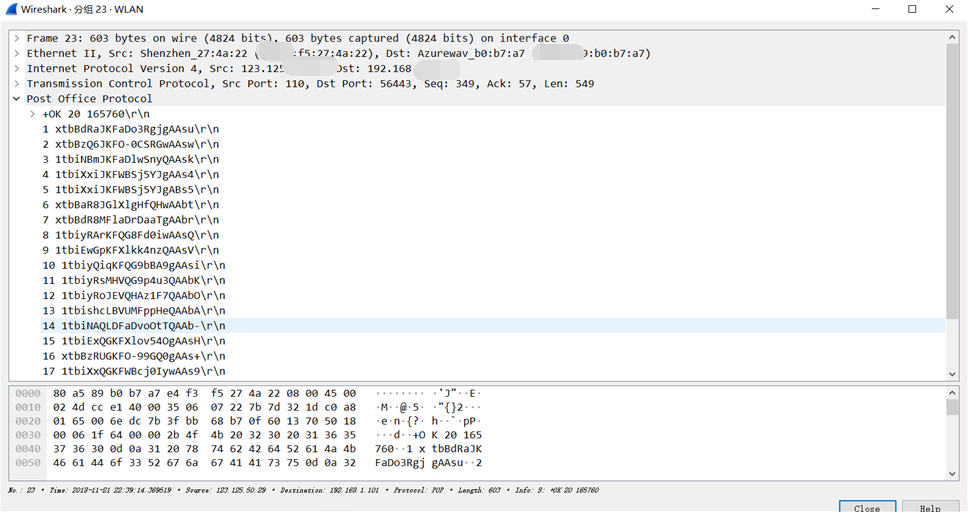Select line 2 xtbBzQ6JKFO-0CSRGwAAsw
This screenshot has width=968, height=512.
[130, 145]
